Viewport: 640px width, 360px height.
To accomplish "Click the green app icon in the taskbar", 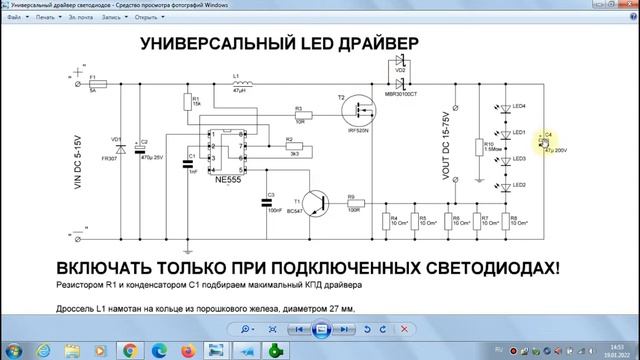I will pyautogui.click(x=276, y=351).
